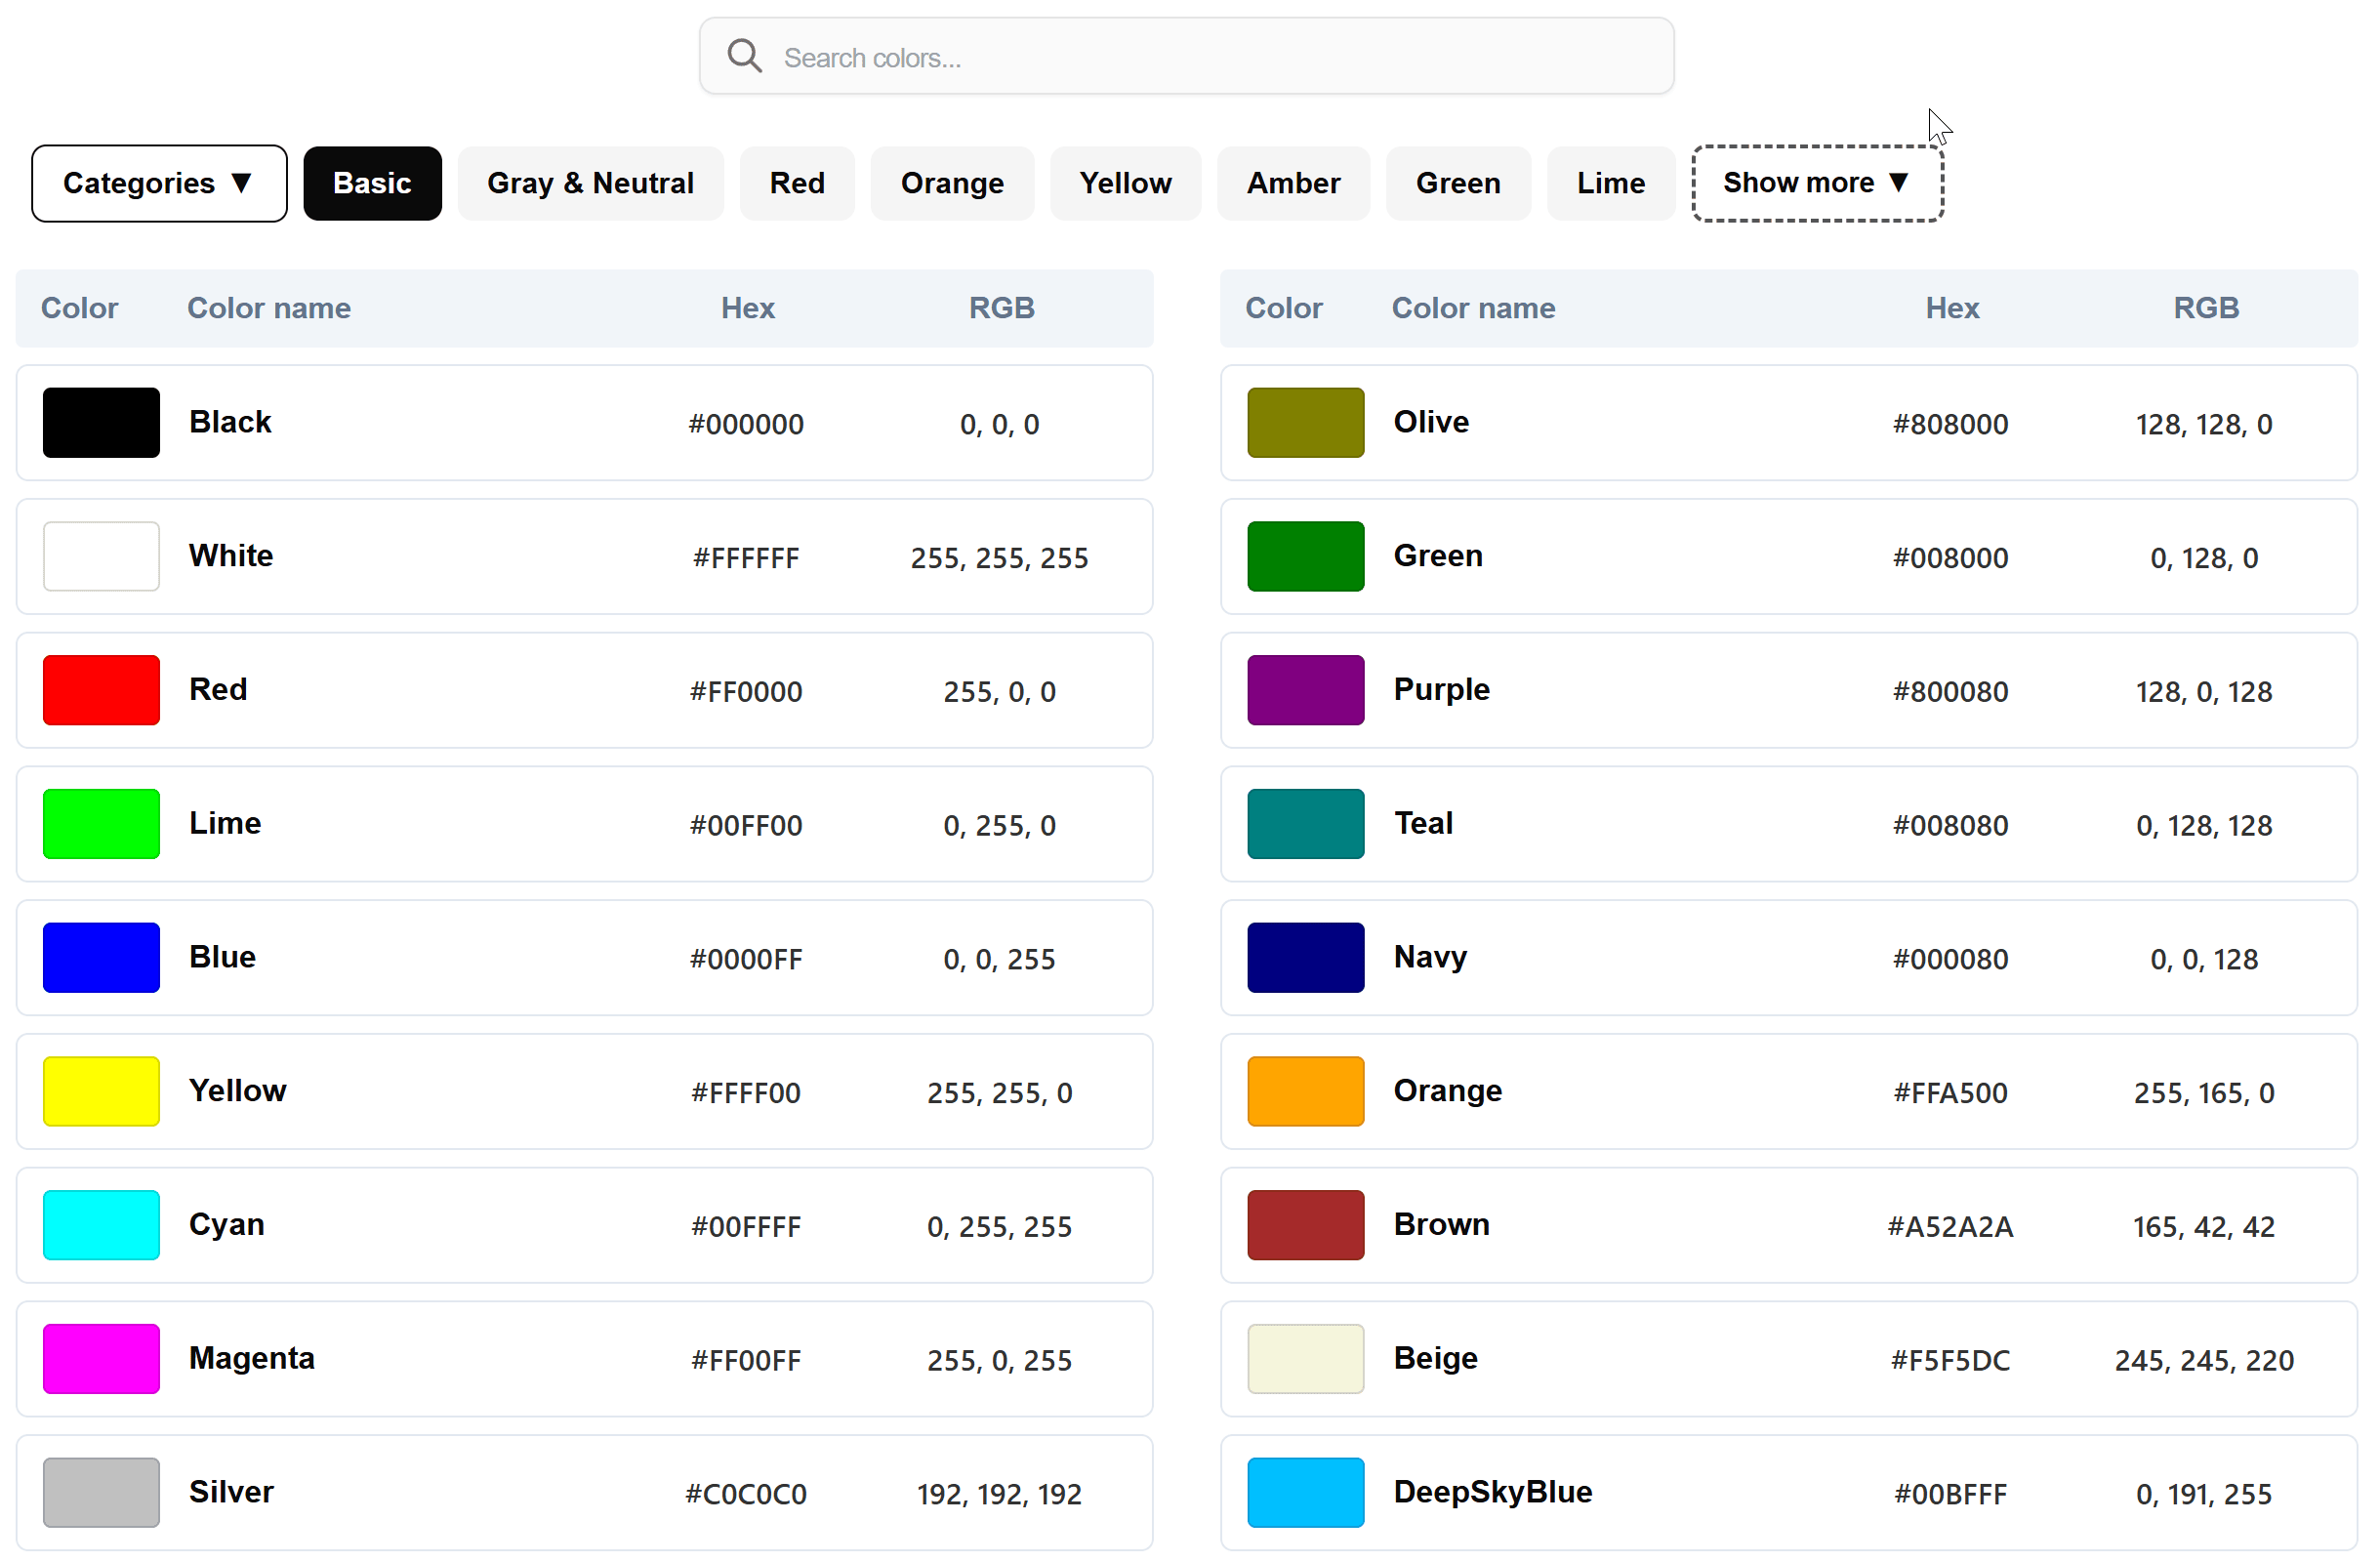Click the Lime category chip
This screenshot has height=1562, width=2380.
(1610, 183)
